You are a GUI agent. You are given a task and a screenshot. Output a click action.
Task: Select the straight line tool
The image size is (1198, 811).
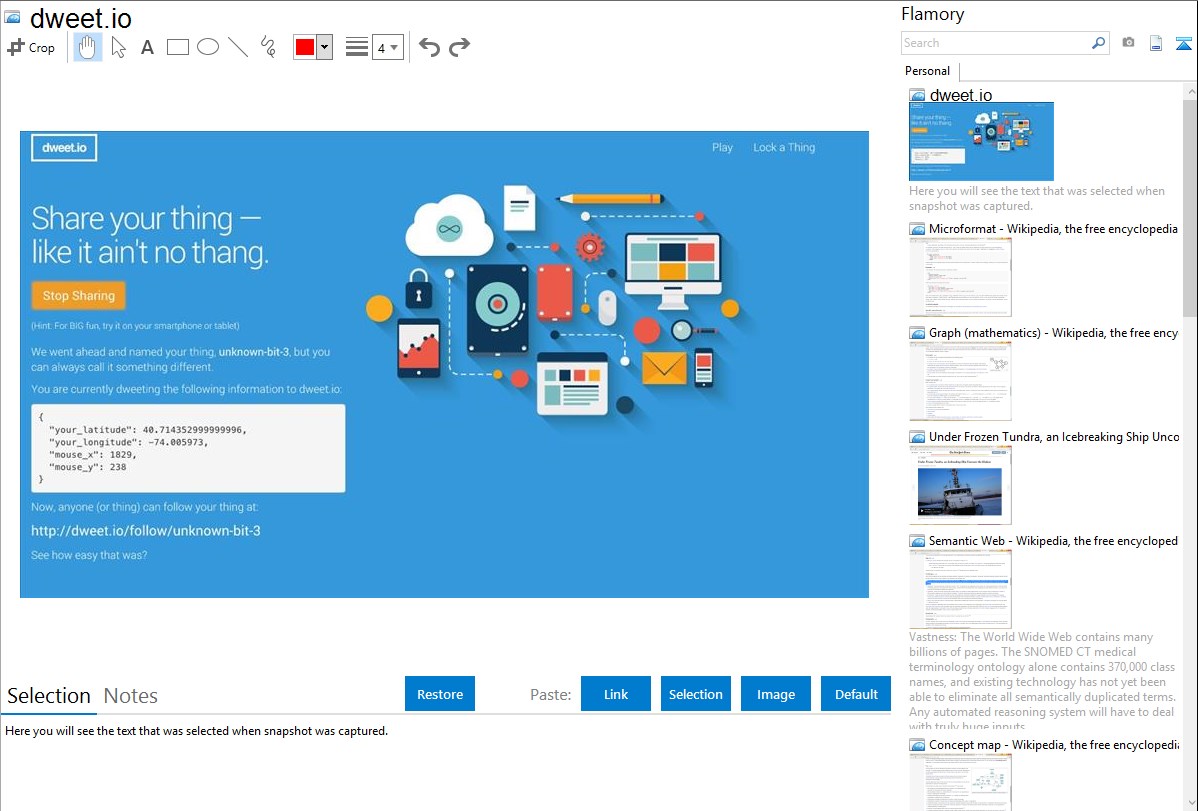[238, 47]
